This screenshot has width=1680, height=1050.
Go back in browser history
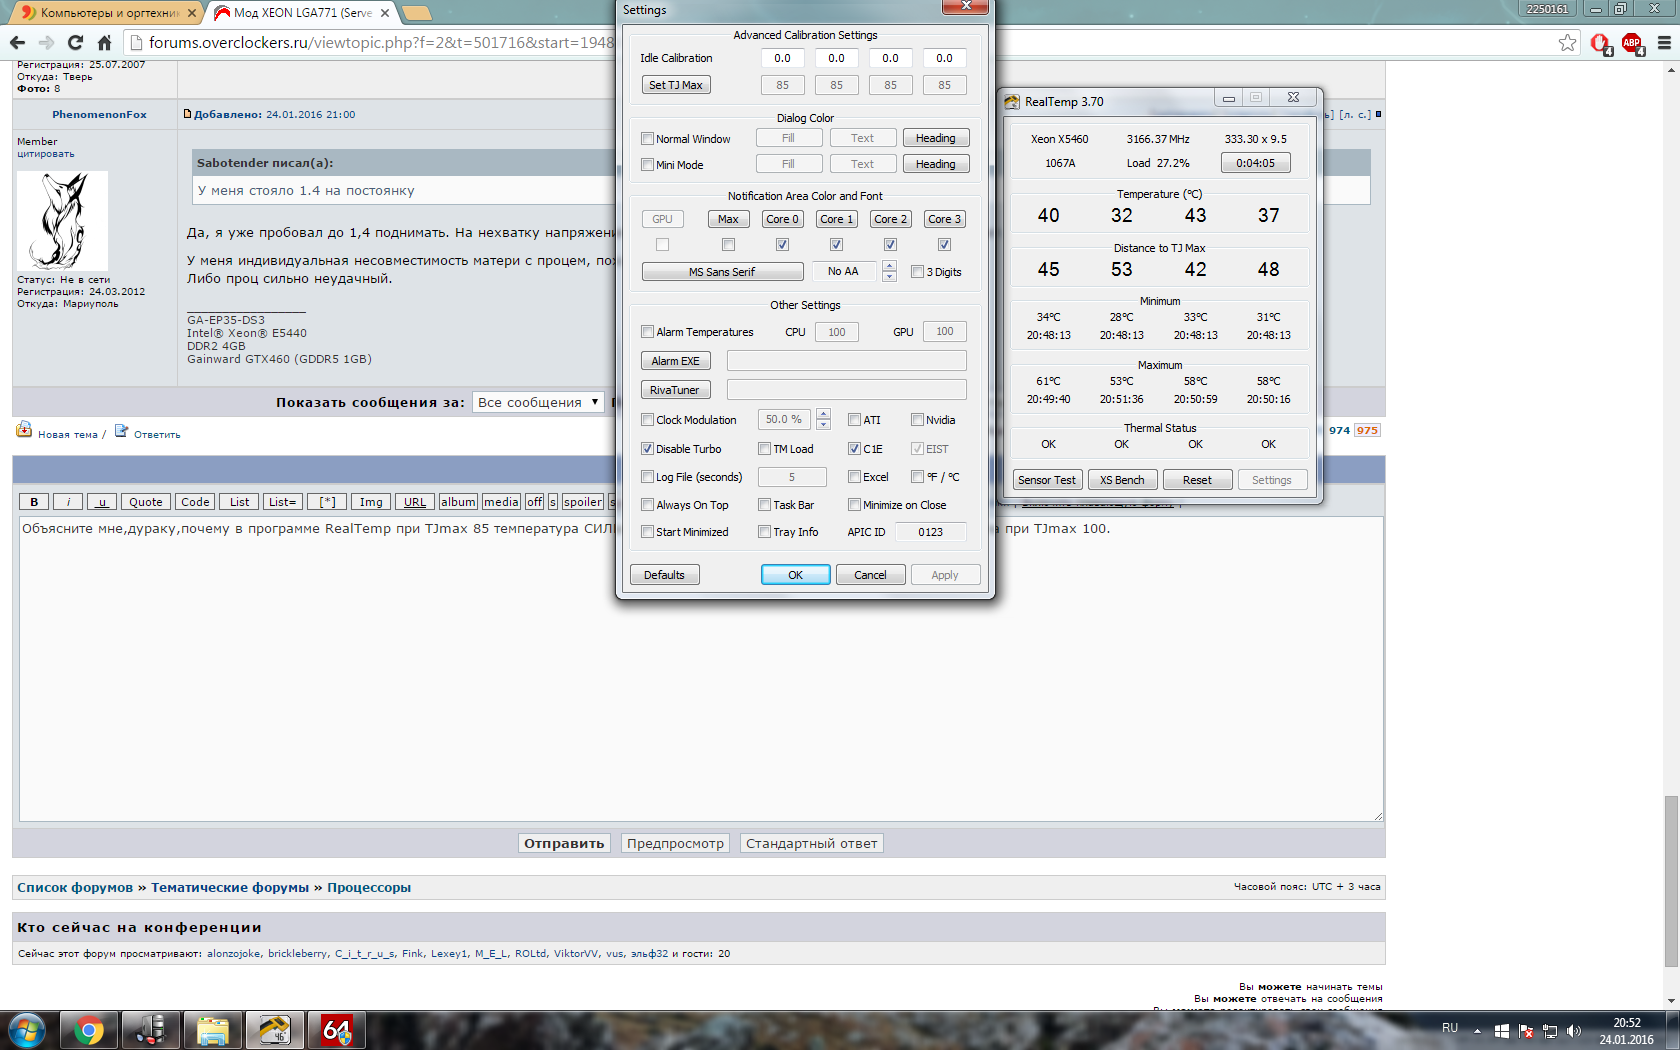click(17, 42)
